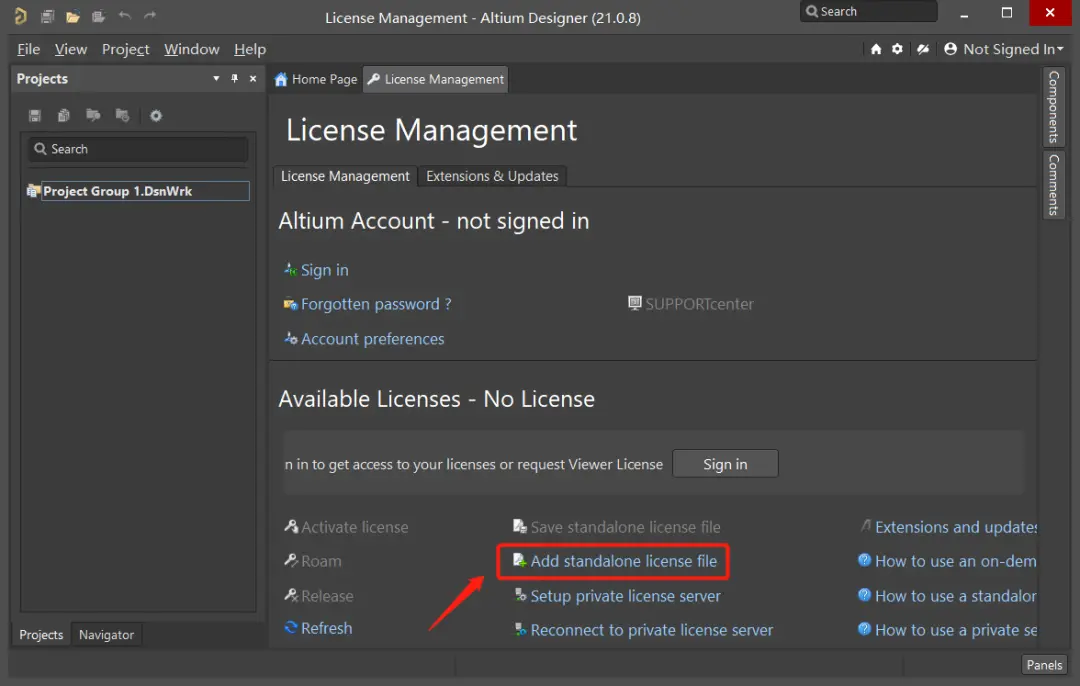Click the Altium Designer logo icon
Image resolution: width=1080 pixels, height=686 pixels.
(x=21, y=16)
